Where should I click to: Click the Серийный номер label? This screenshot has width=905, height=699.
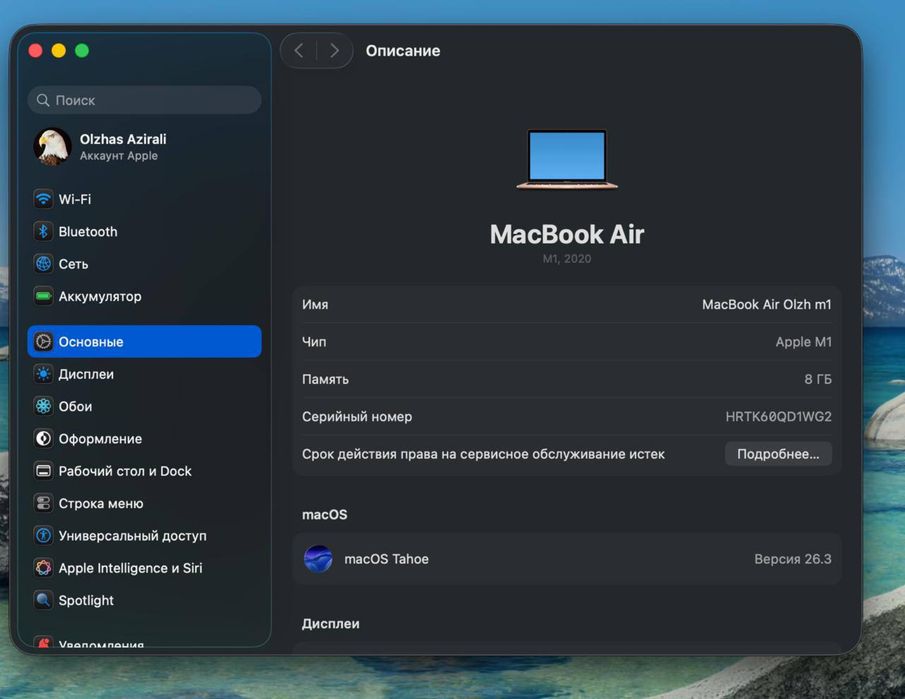[x=357, y=416]
